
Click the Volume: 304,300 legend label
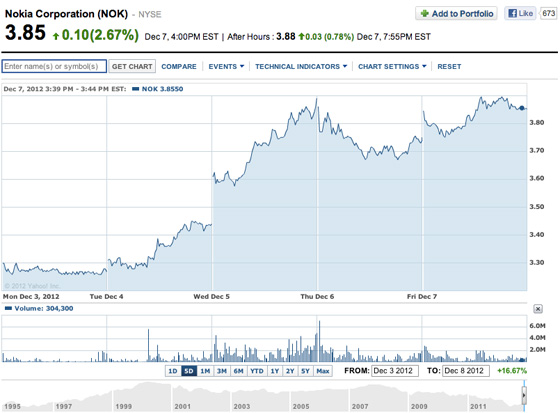tap(44, 308)
